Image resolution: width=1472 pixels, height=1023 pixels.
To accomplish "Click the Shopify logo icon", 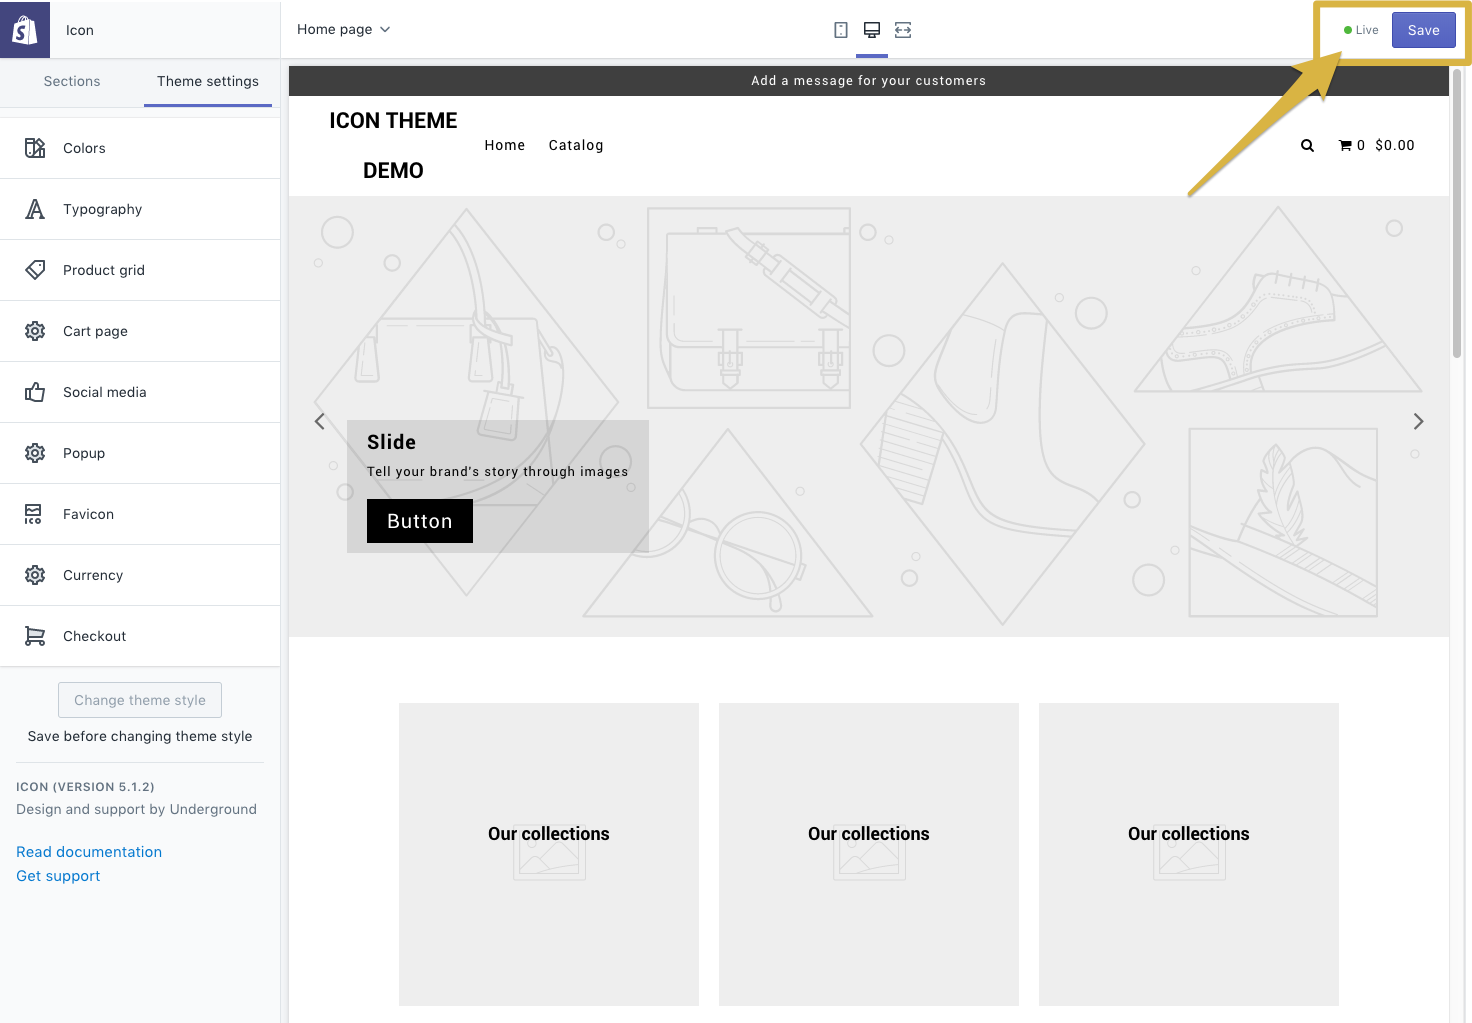I will click(x=25, y=29).
